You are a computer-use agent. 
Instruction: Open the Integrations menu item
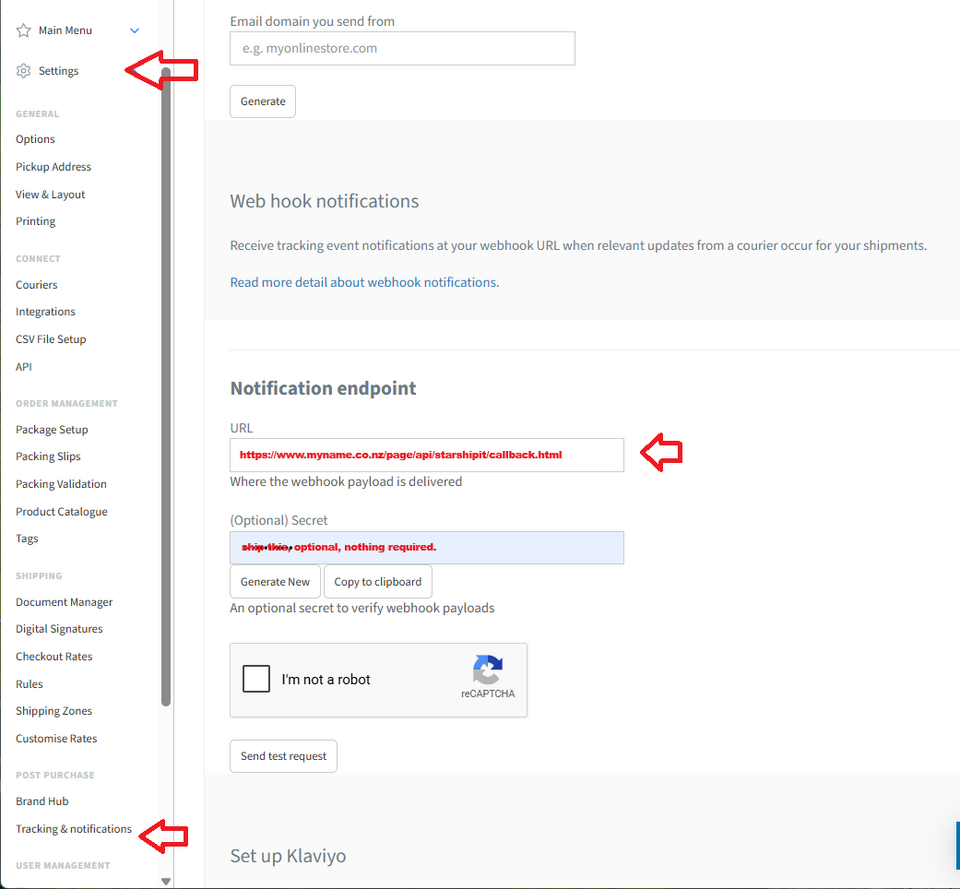tap(45, 312)
